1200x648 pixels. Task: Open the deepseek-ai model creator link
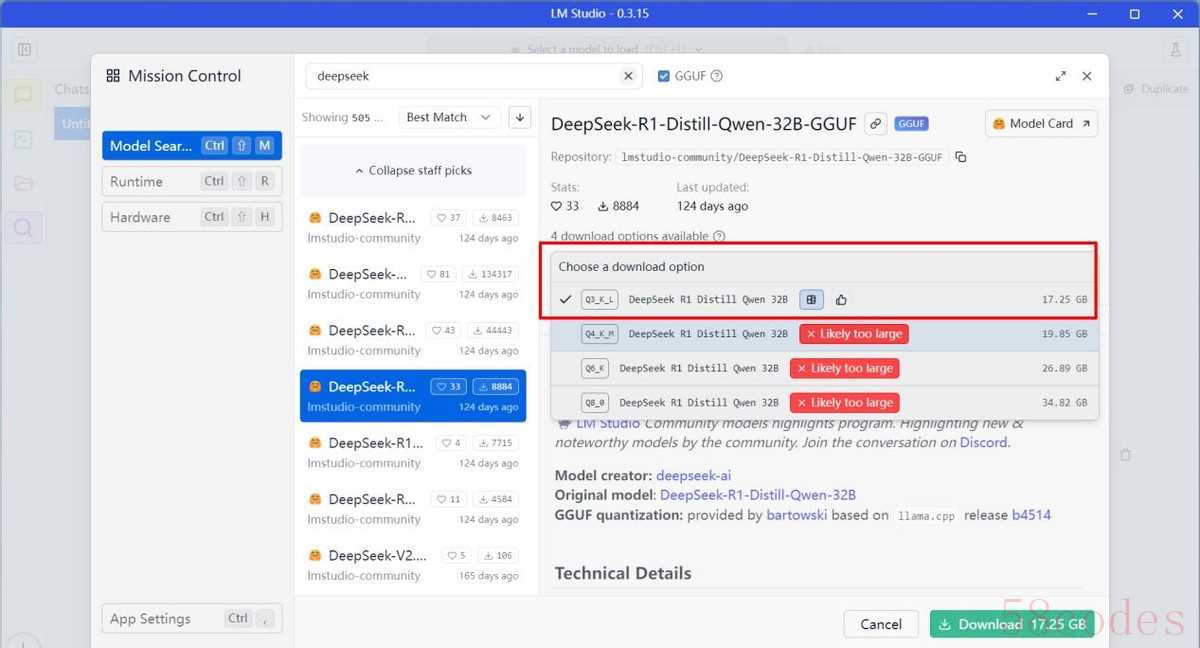693,476
